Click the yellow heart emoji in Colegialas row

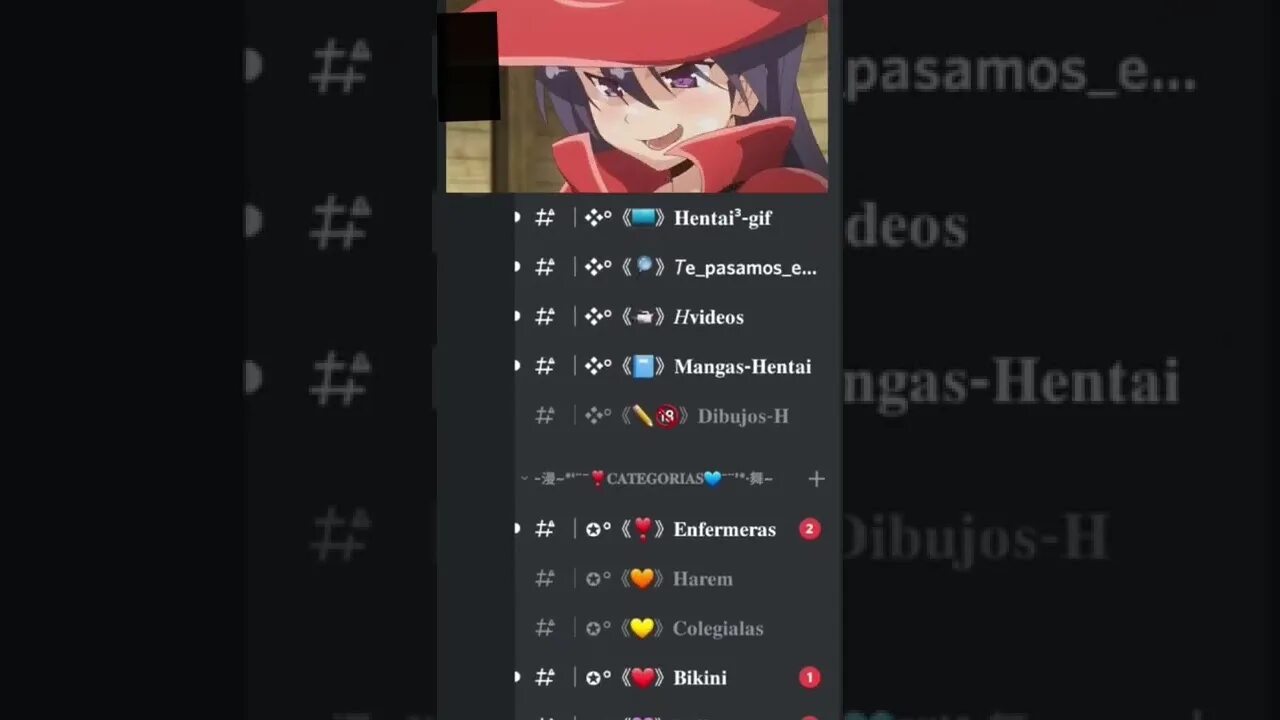642,628
